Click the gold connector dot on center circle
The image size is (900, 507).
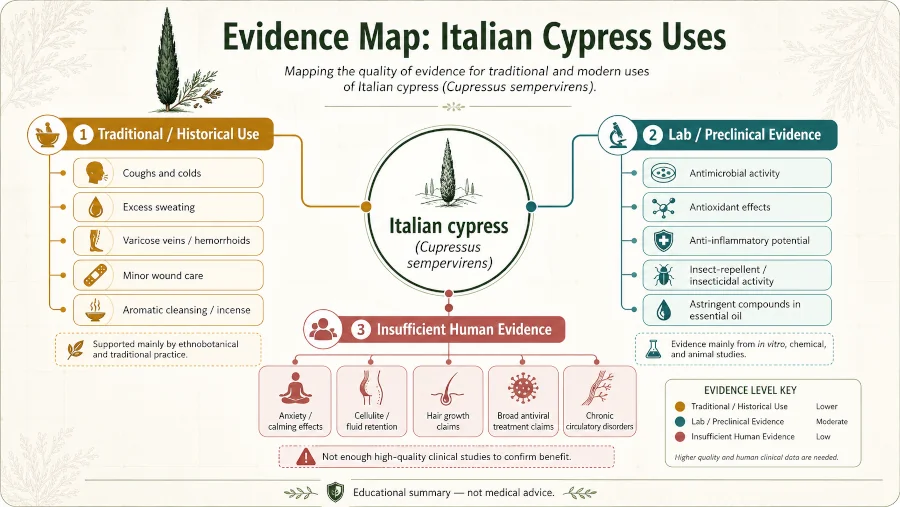(x=366, y=207)
